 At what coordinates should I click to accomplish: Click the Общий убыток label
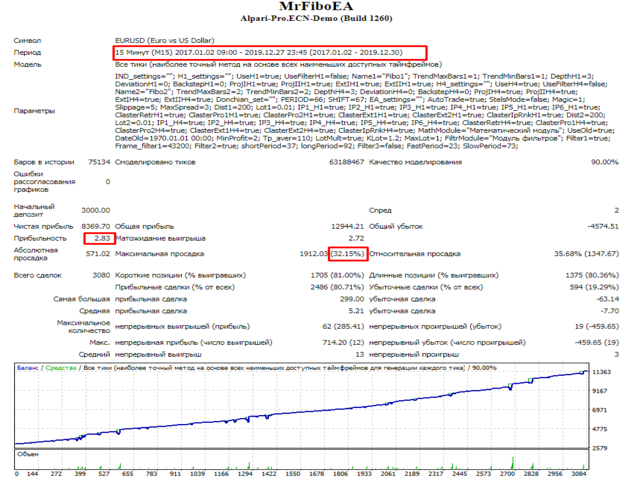click(x=396, y=226)
